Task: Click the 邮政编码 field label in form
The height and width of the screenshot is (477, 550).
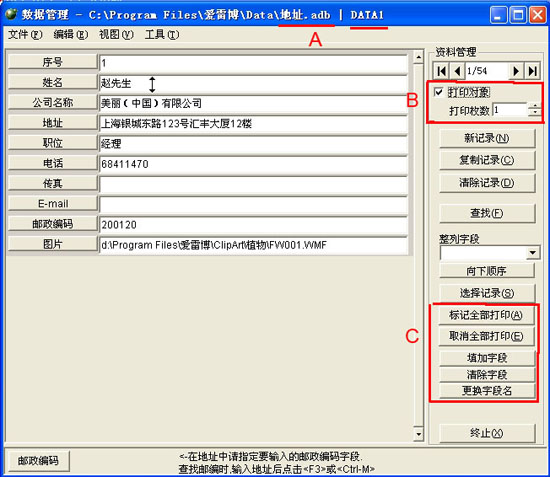Action: [x=53, y=224]
